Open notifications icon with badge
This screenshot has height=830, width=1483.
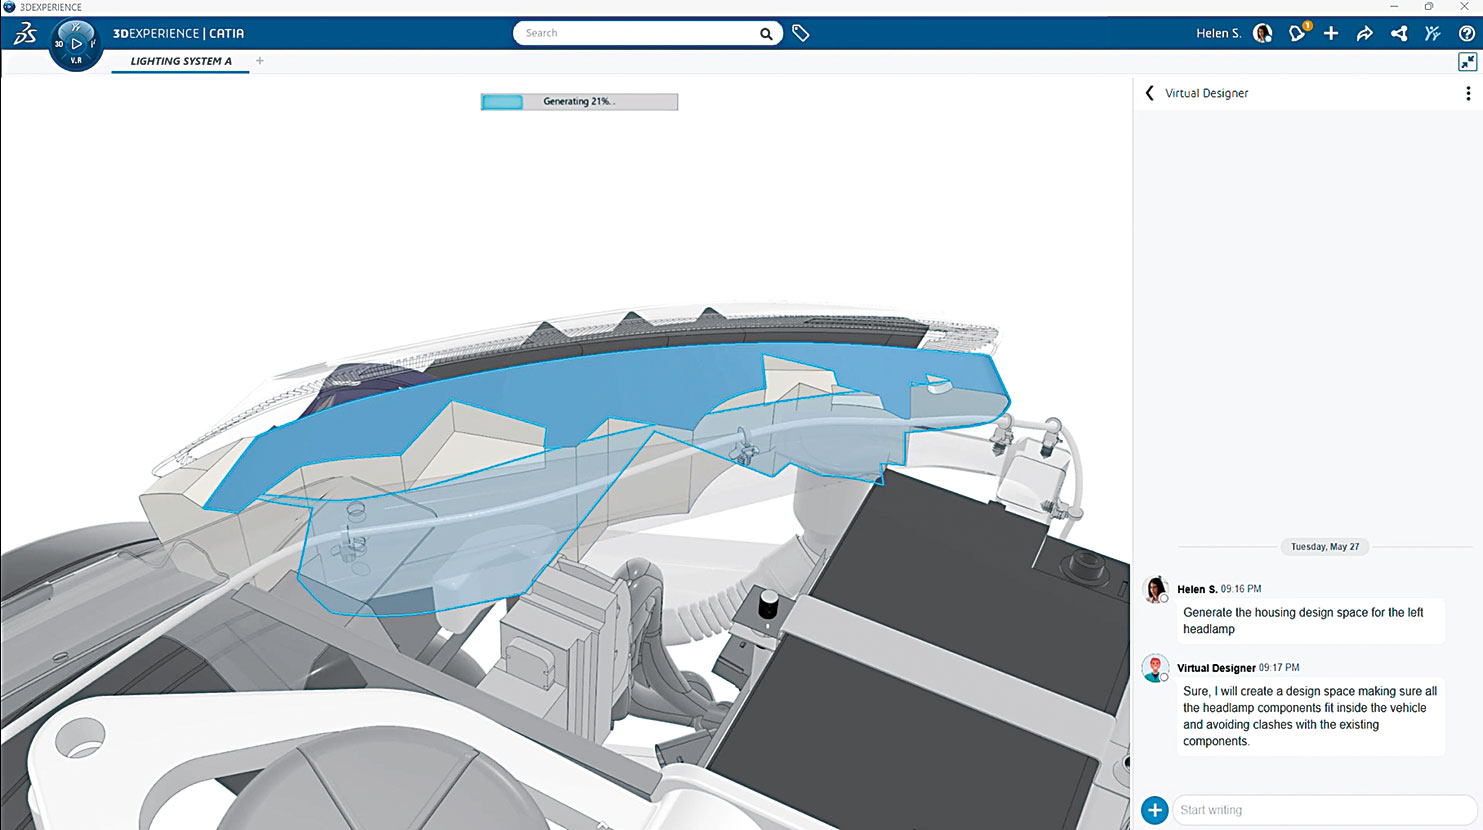click(1298, 33)
